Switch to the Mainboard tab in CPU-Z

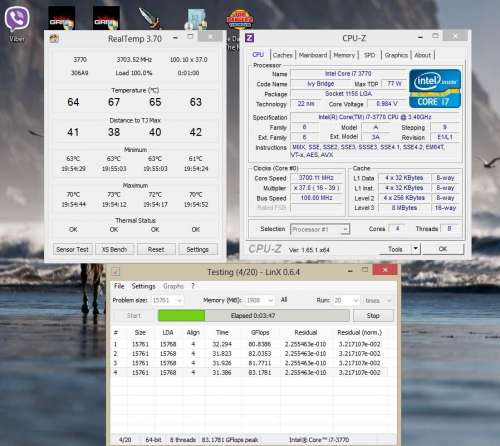(313, 55)
